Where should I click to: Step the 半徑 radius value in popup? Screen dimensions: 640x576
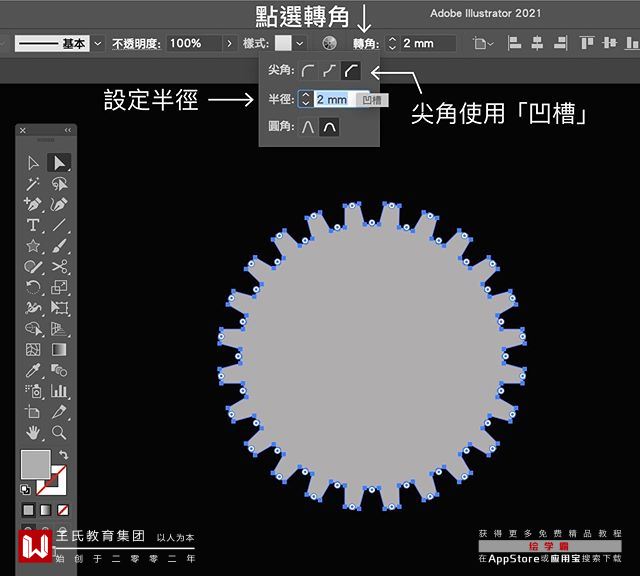(x=306, y=99)
